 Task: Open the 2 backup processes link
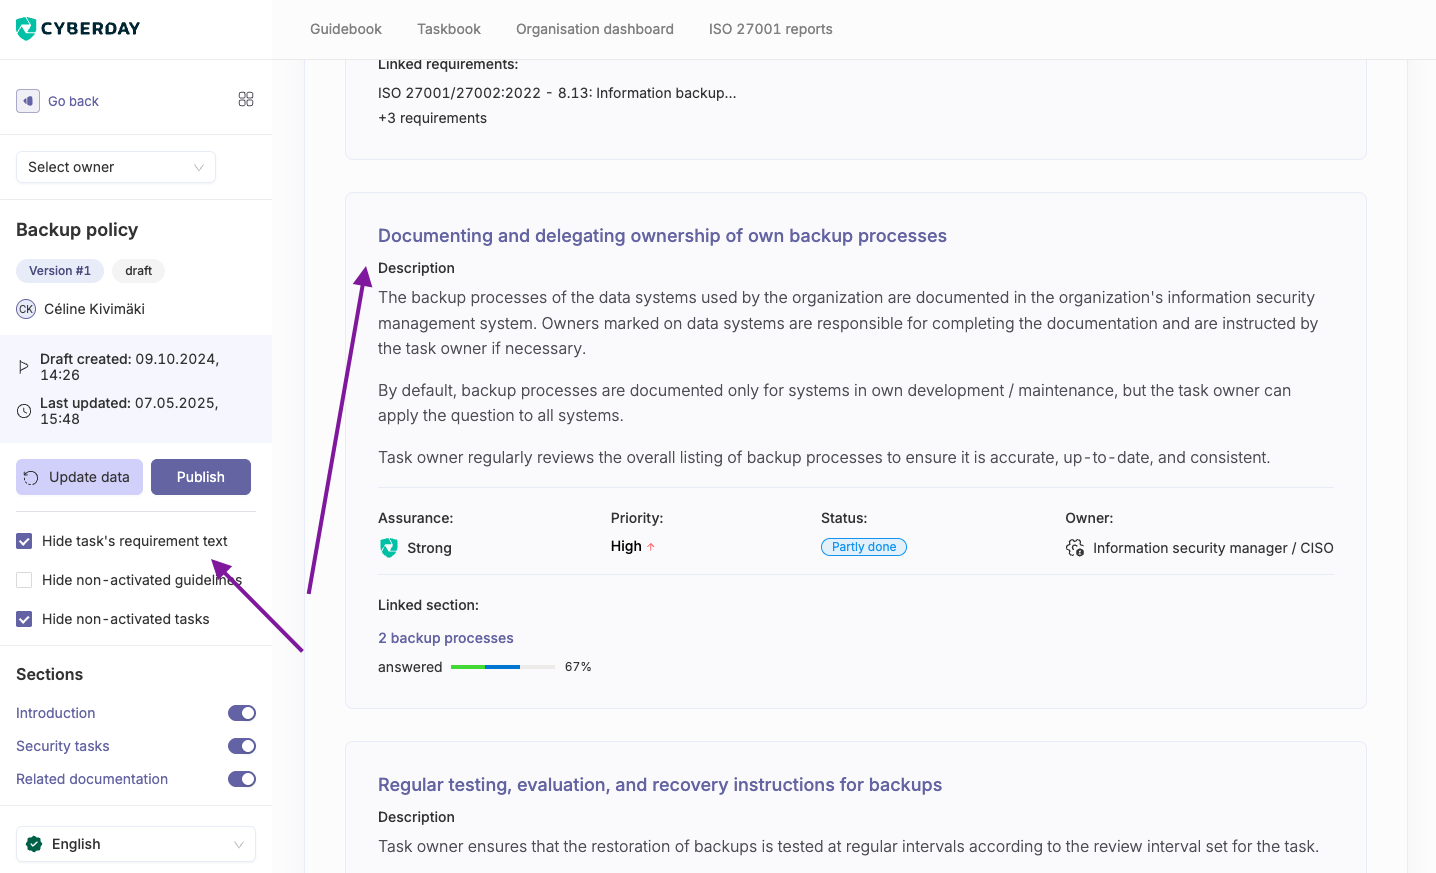pyautogui.click(x=446, y=638)
